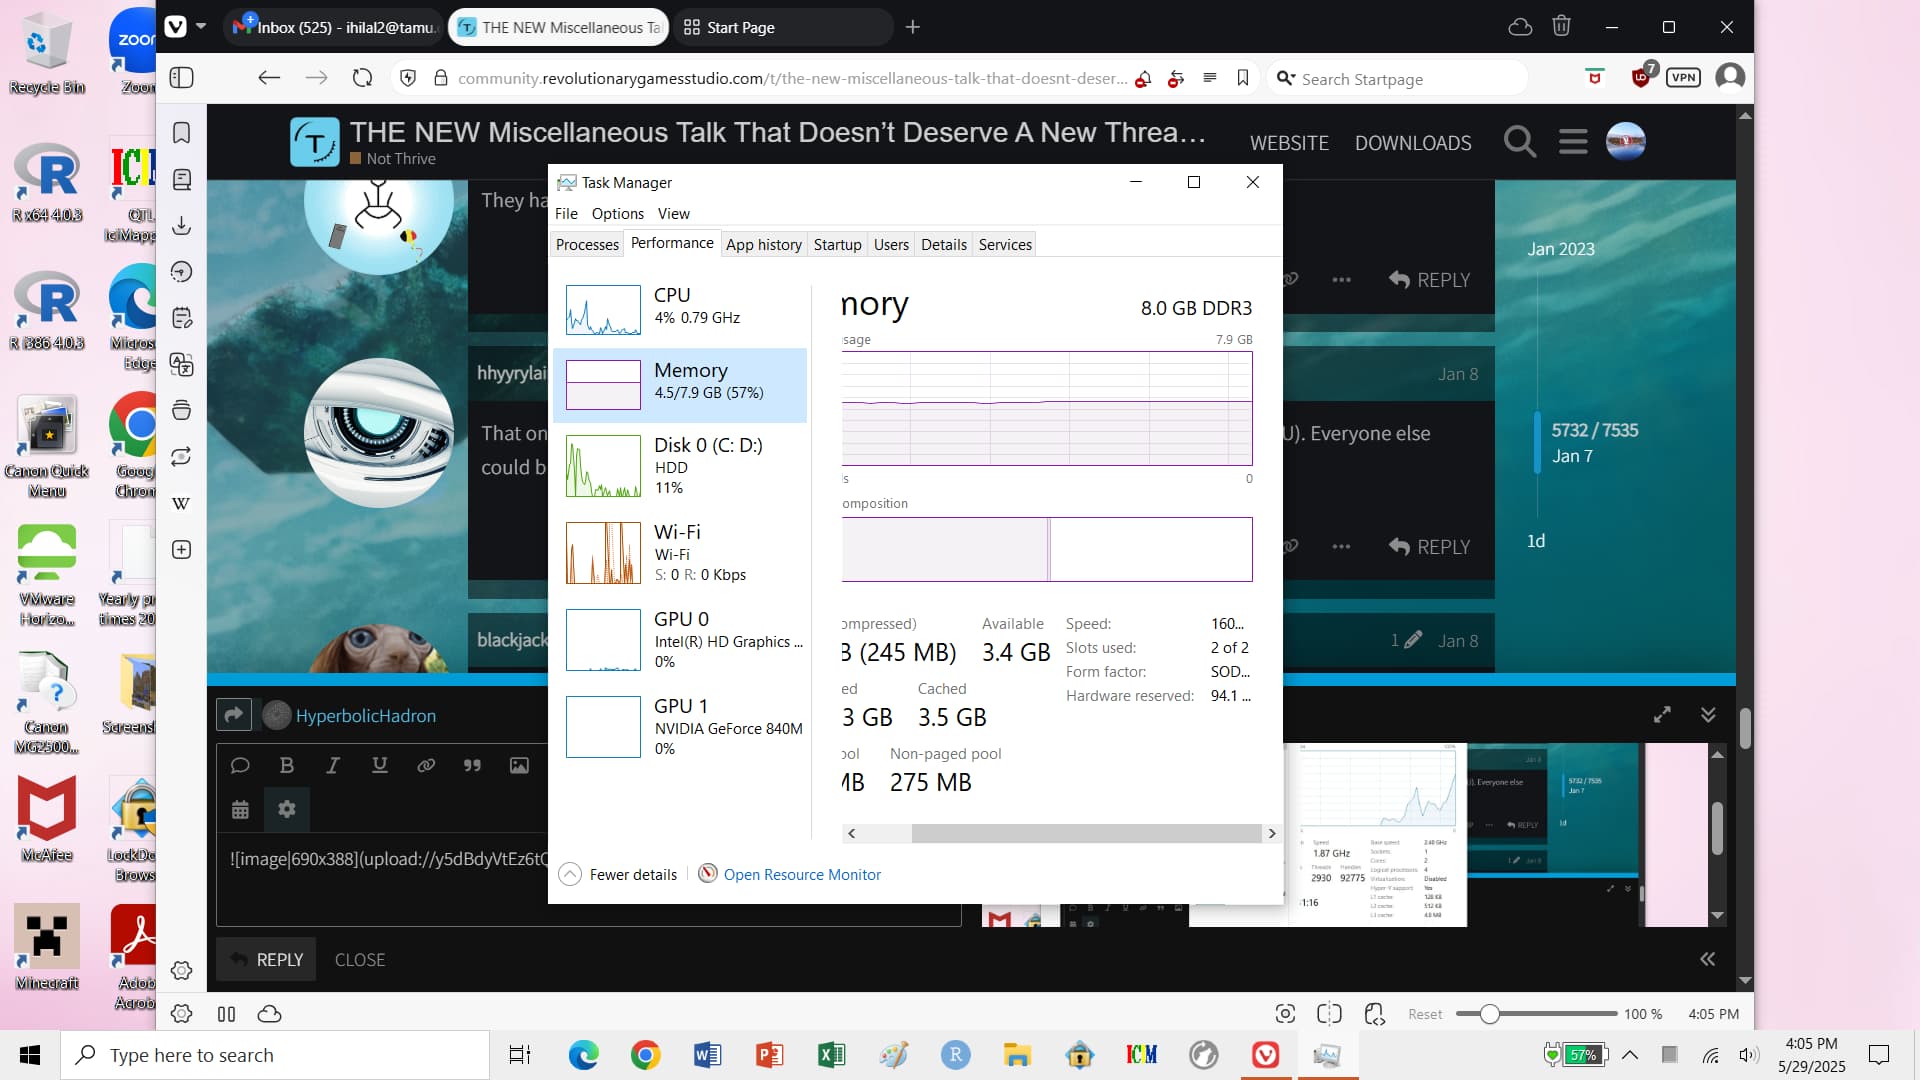This screenshot has width=1920, height=1080.
Task: Reply to the hhyyrylai post
Action: [1430, 546]
